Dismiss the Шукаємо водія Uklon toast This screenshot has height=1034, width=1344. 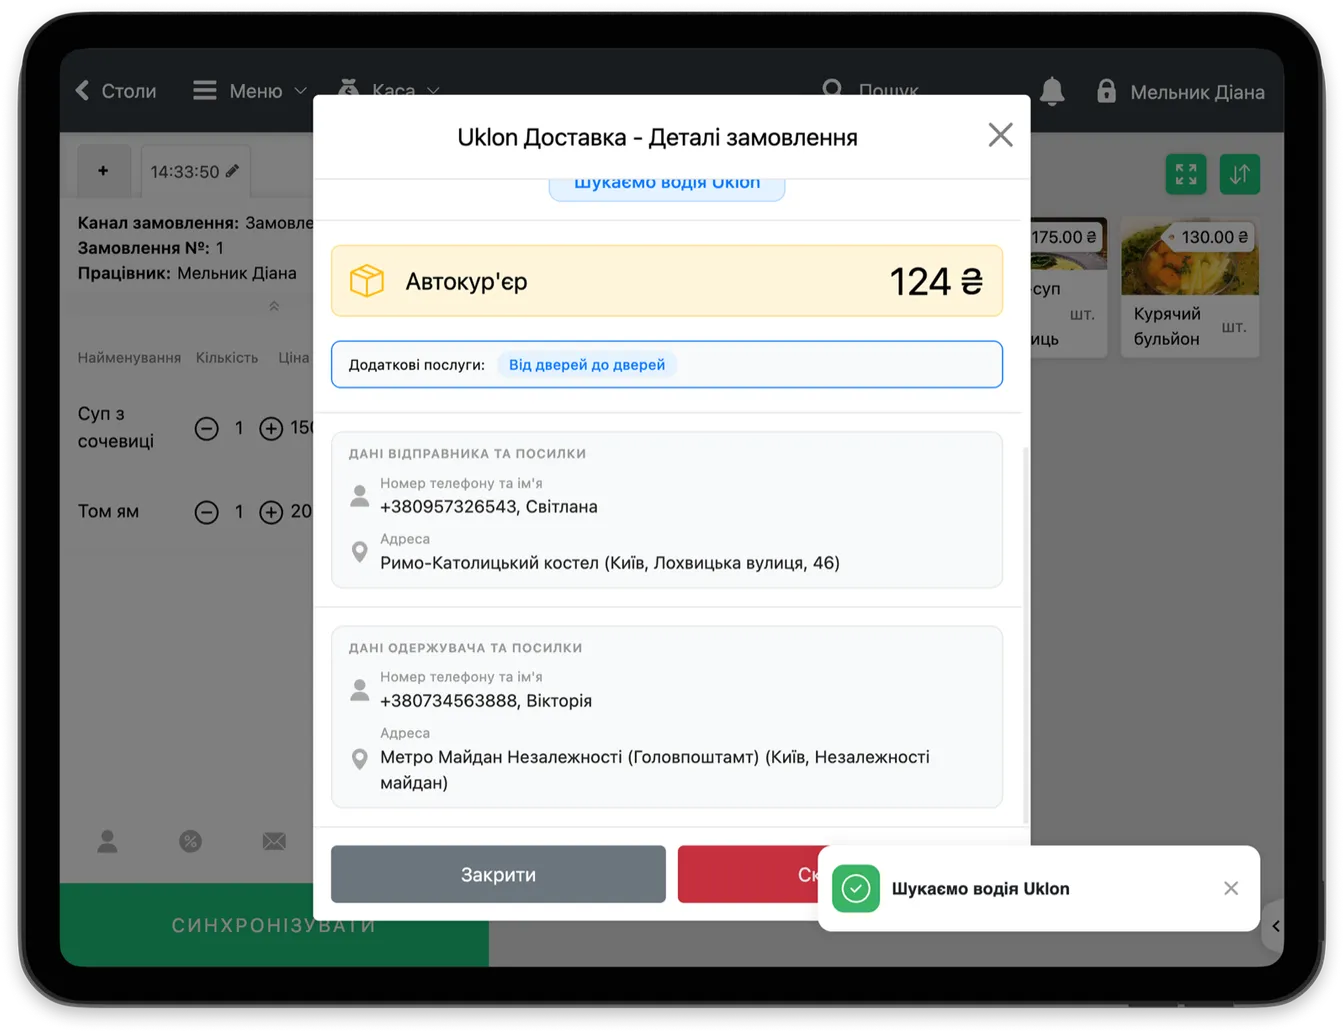(x=1231, y=888)
